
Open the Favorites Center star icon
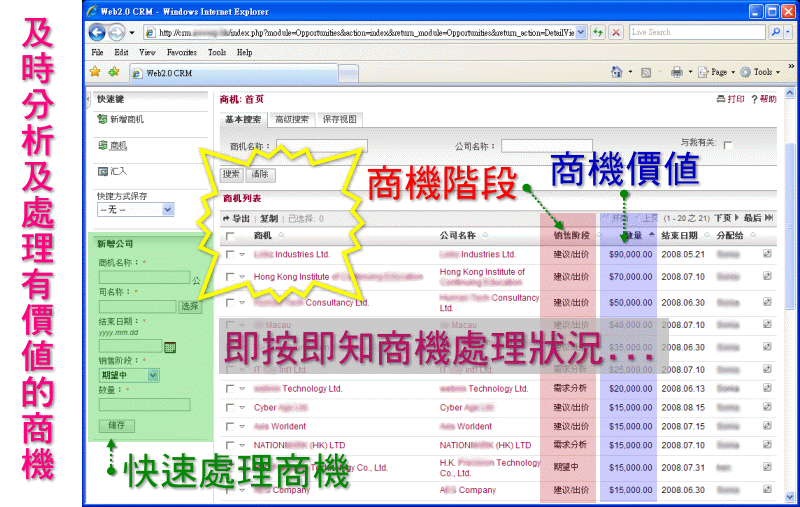(95, 72)
